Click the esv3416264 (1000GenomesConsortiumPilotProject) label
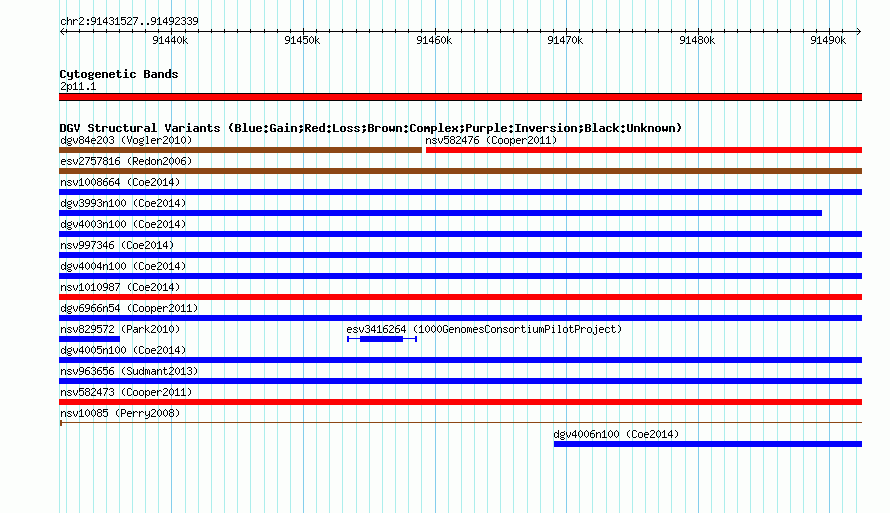The image size is (890, 513). click(x=484, y=329)
